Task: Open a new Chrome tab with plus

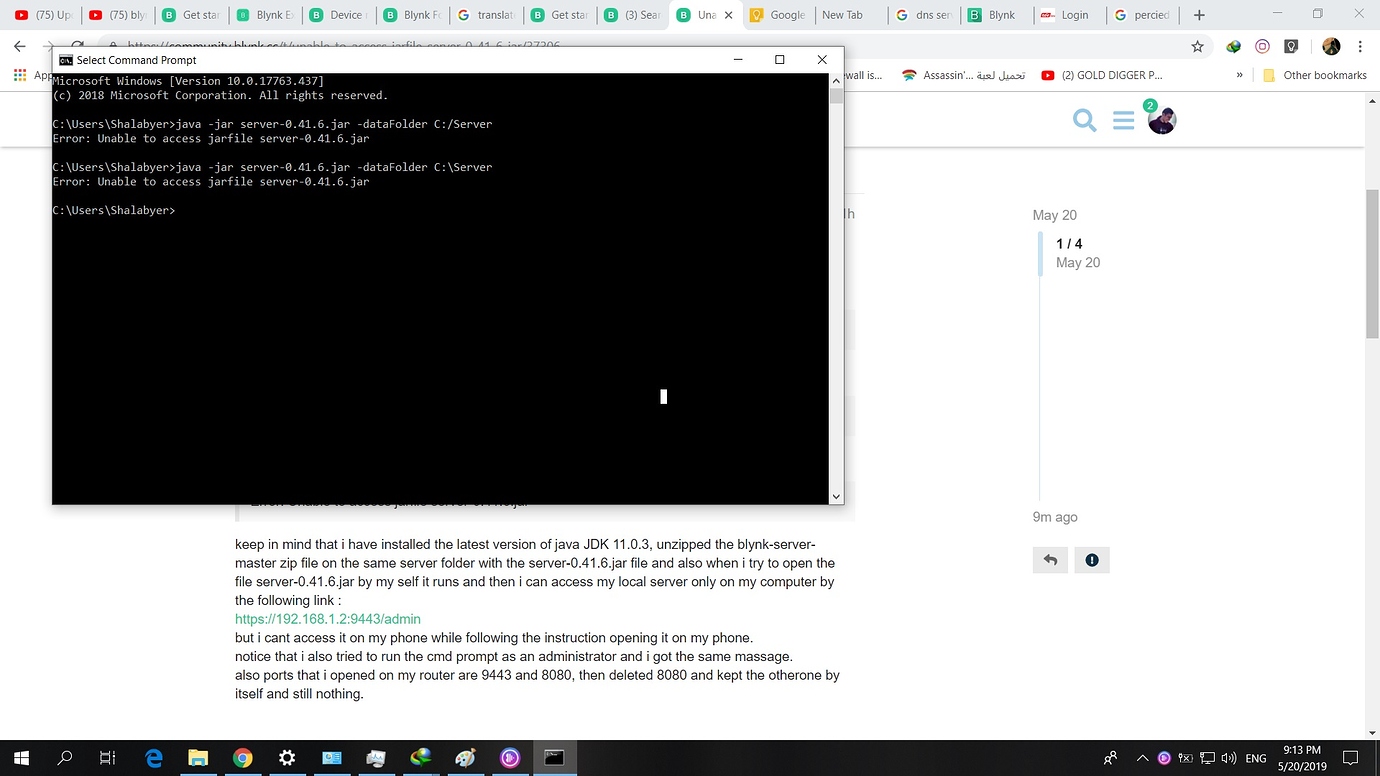Action: tap(1199, 15)
